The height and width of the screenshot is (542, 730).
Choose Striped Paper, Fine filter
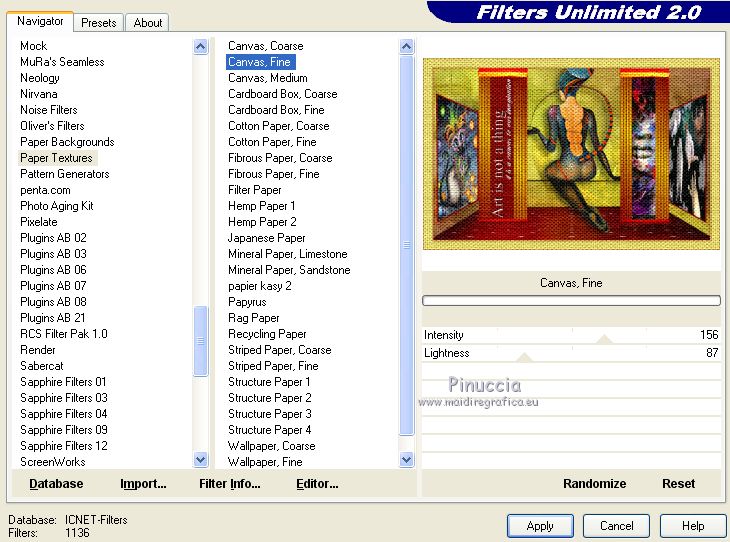click(273, 366)
